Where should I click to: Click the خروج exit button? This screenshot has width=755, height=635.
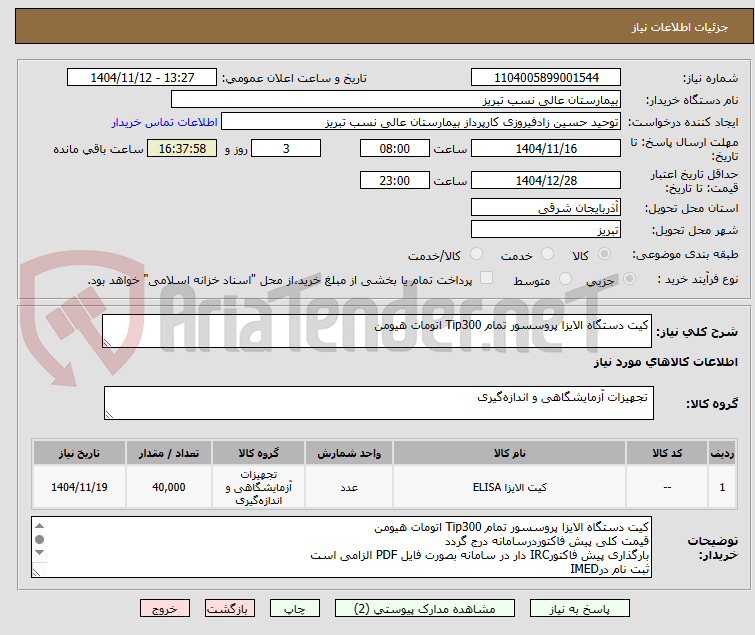[x=165, y=609]
